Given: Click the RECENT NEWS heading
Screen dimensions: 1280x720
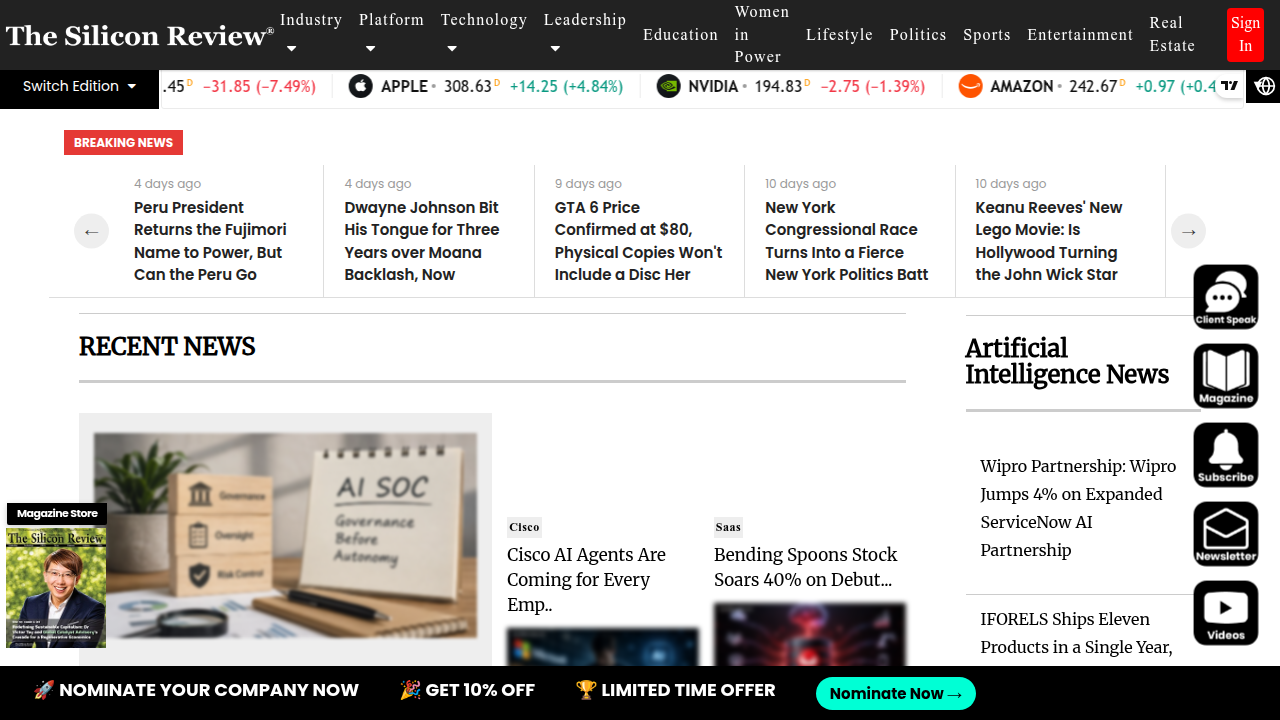Looking at the screenshot, I should click(167, 347).
